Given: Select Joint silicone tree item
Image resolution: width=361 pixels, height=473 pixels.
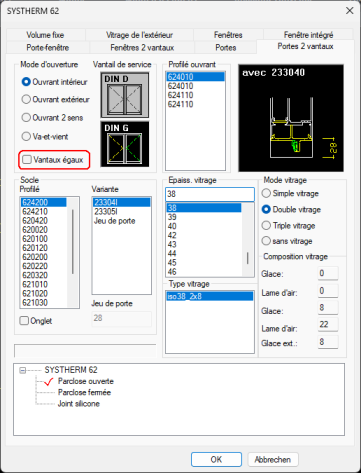Looking at the screenshot, I should 79,404.
